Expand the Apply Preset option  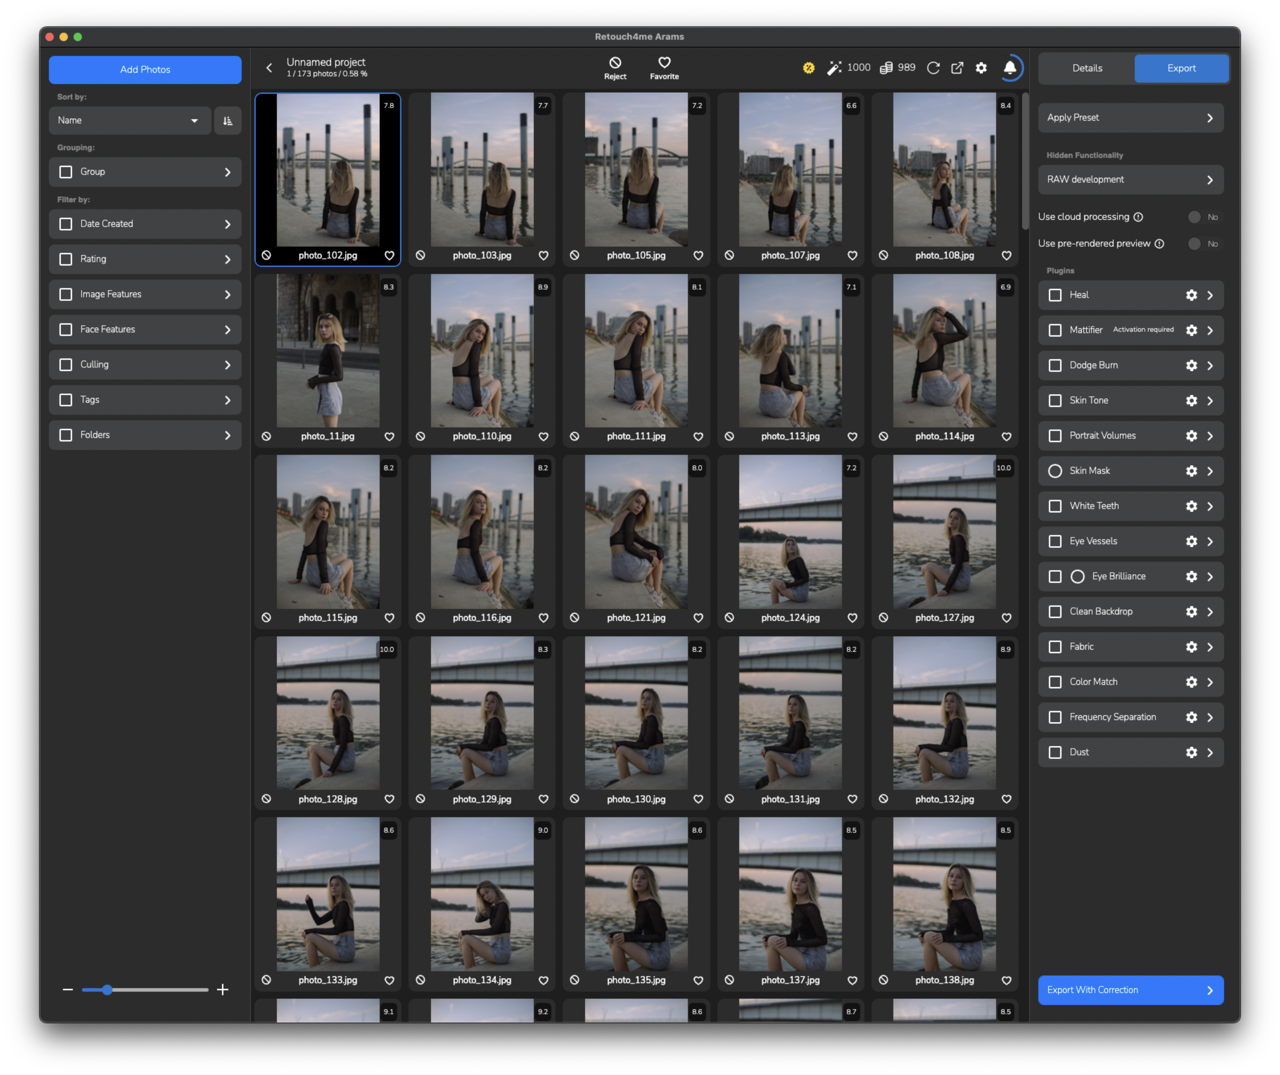pos(1130,118)
